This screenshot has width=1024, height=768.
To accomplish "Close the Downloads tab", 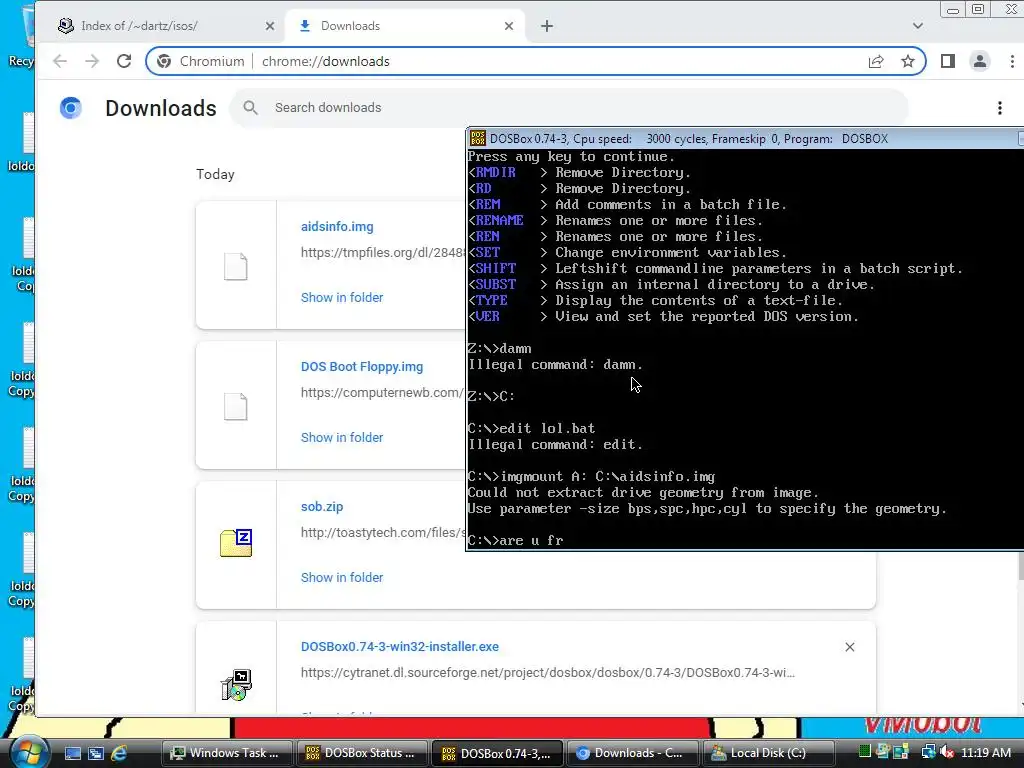I will (x=509, y=26).
